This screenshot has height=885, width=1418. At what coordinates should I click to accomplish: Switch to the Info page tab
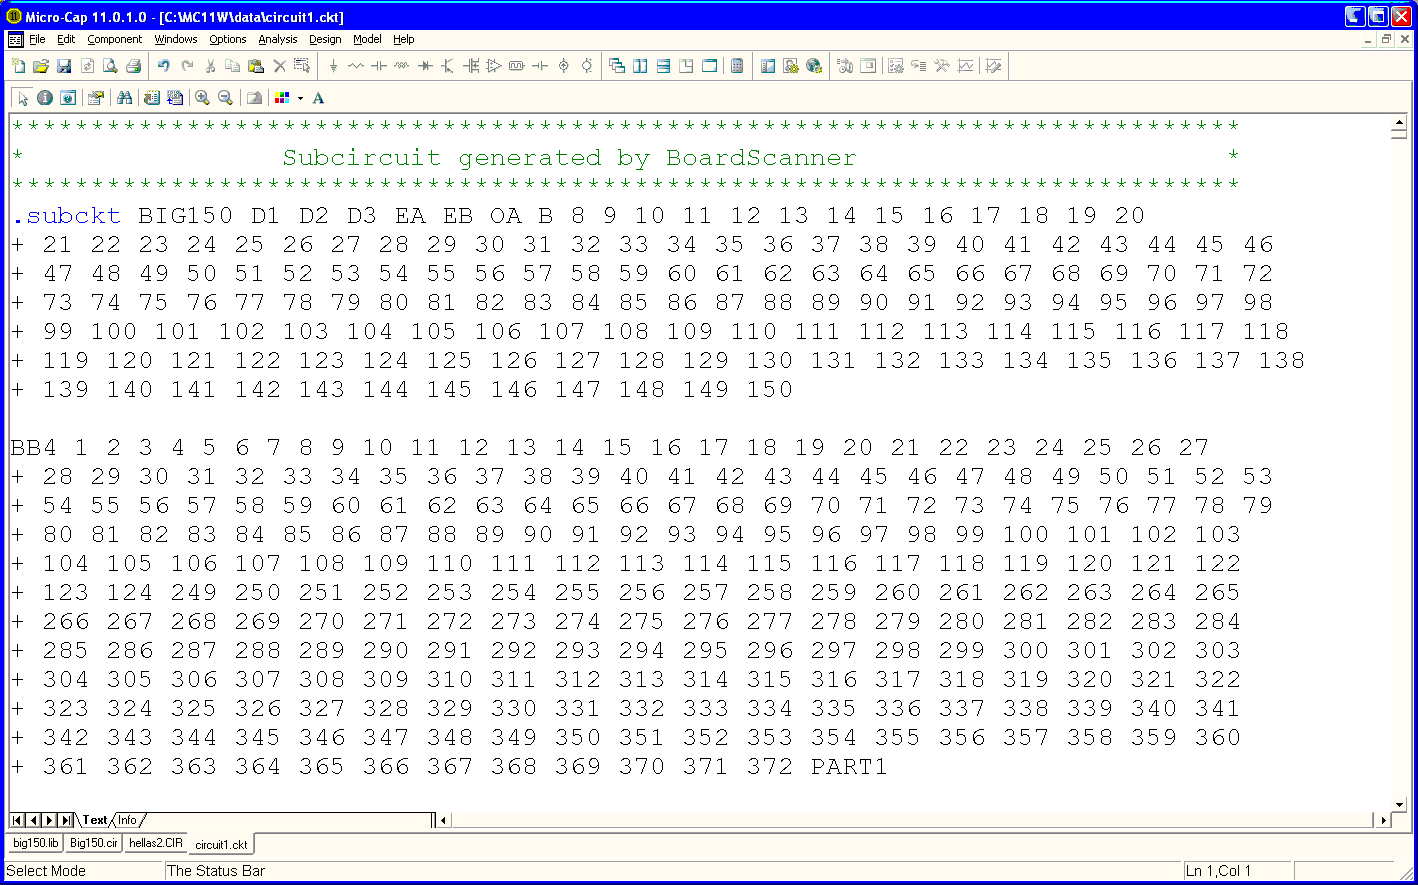pos(127,820)
